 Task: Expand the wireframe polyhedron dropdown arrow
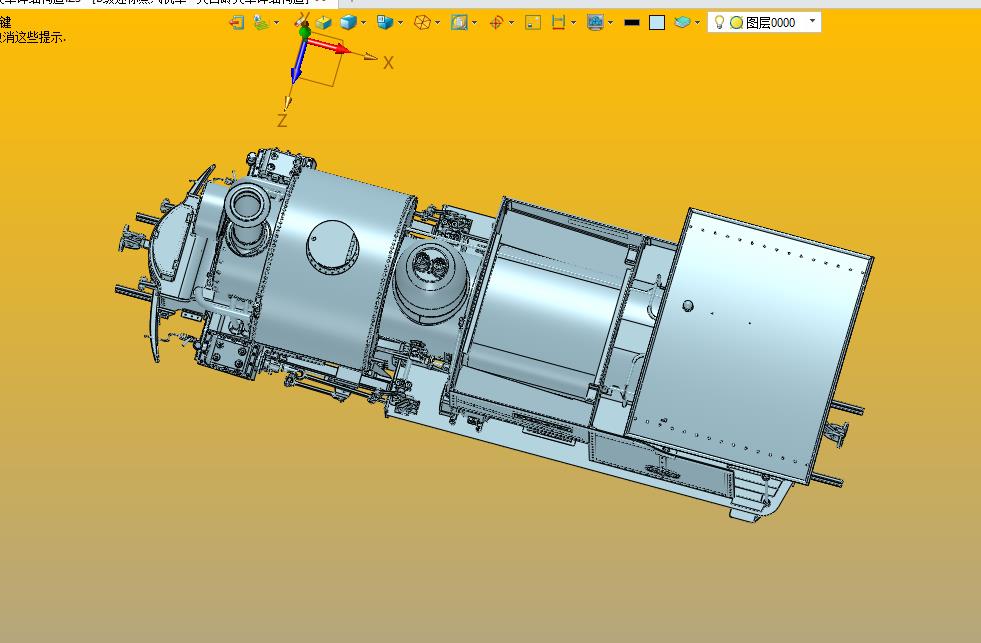(437, 23)
